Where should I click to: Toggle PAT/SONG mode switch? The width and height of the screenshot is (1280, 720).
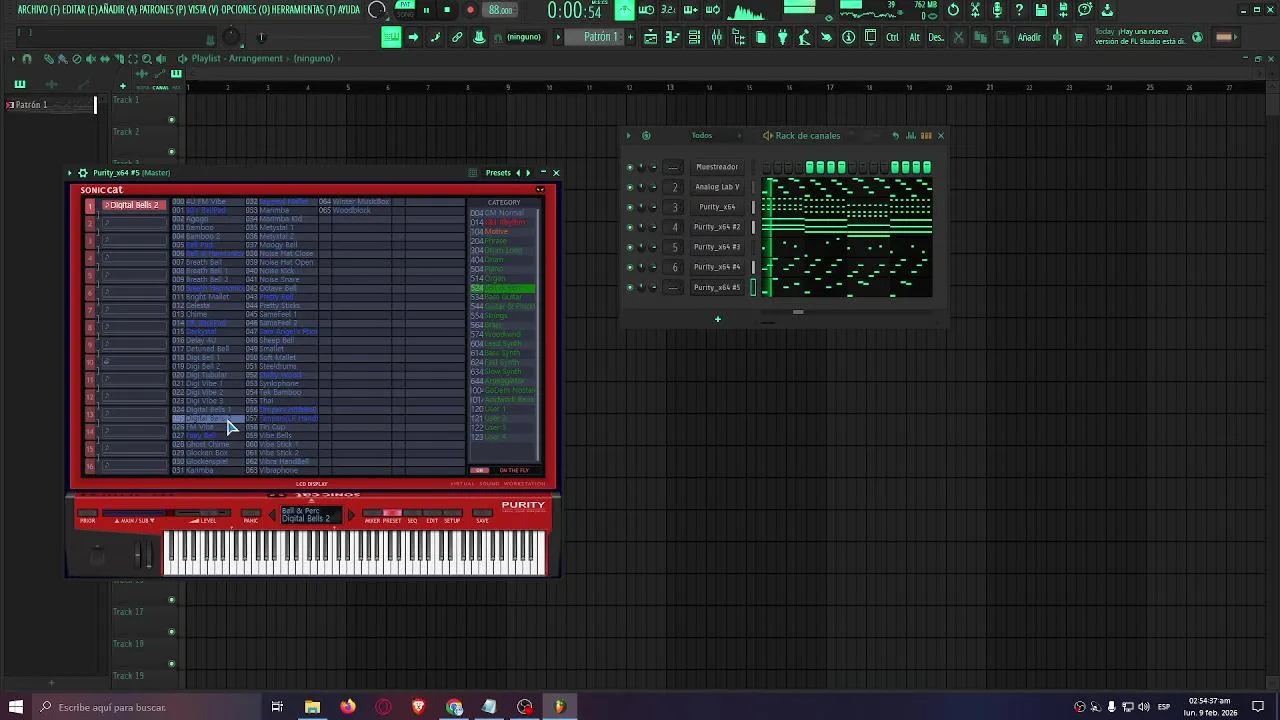(x=404, y=9)
